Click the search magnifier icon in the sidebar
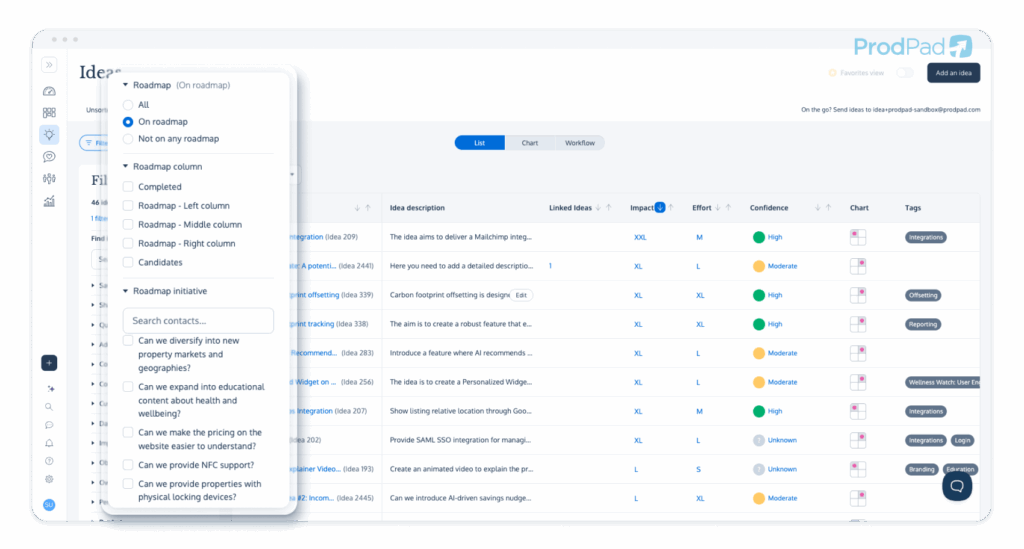The height and width of the screenshot is (549, 1024). point(49,407)
